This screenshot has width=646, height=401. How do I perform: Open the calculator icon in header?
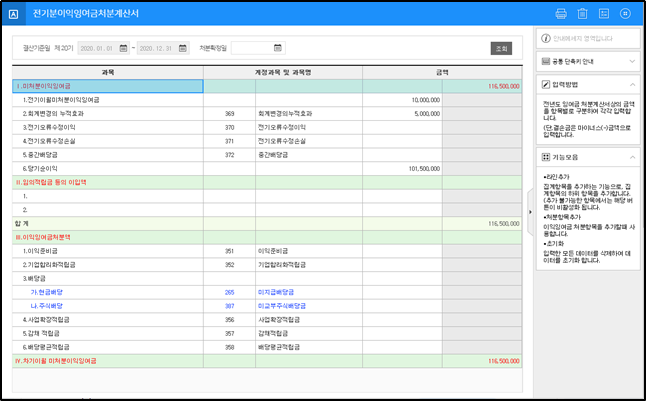tap(604, 14)
